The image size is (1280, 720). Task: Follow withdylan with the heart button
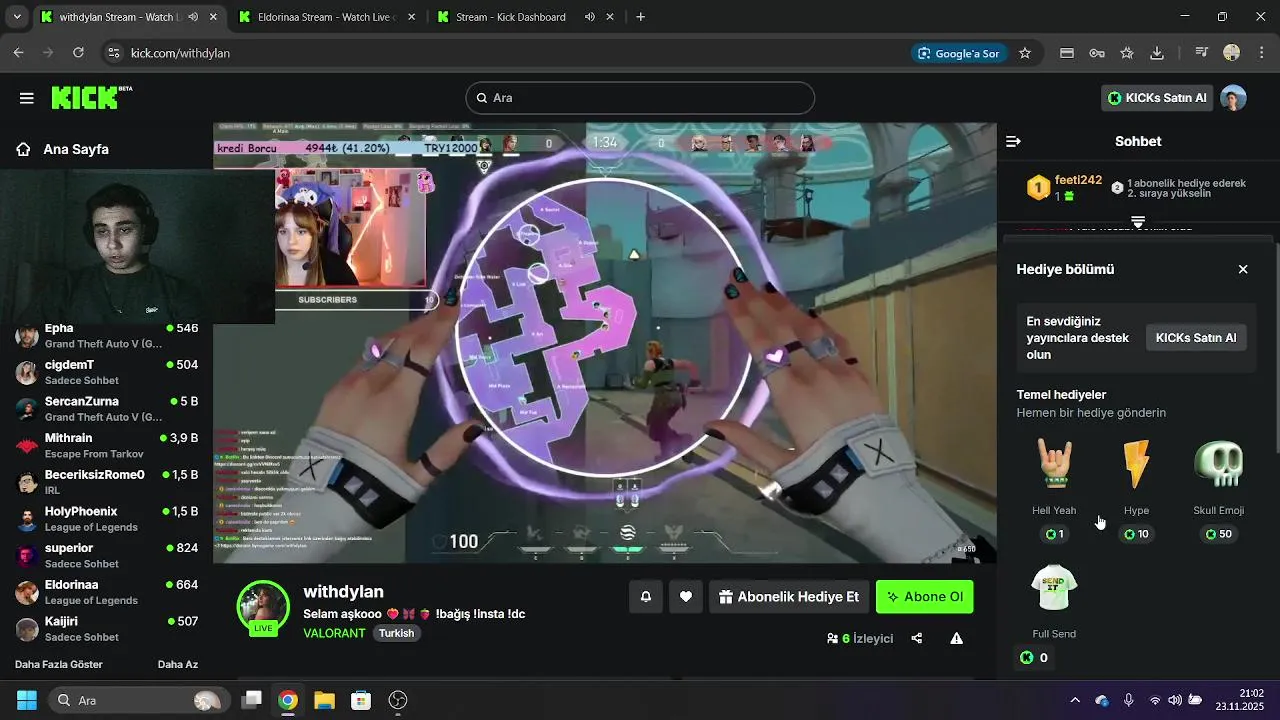(x=686, y=597)
